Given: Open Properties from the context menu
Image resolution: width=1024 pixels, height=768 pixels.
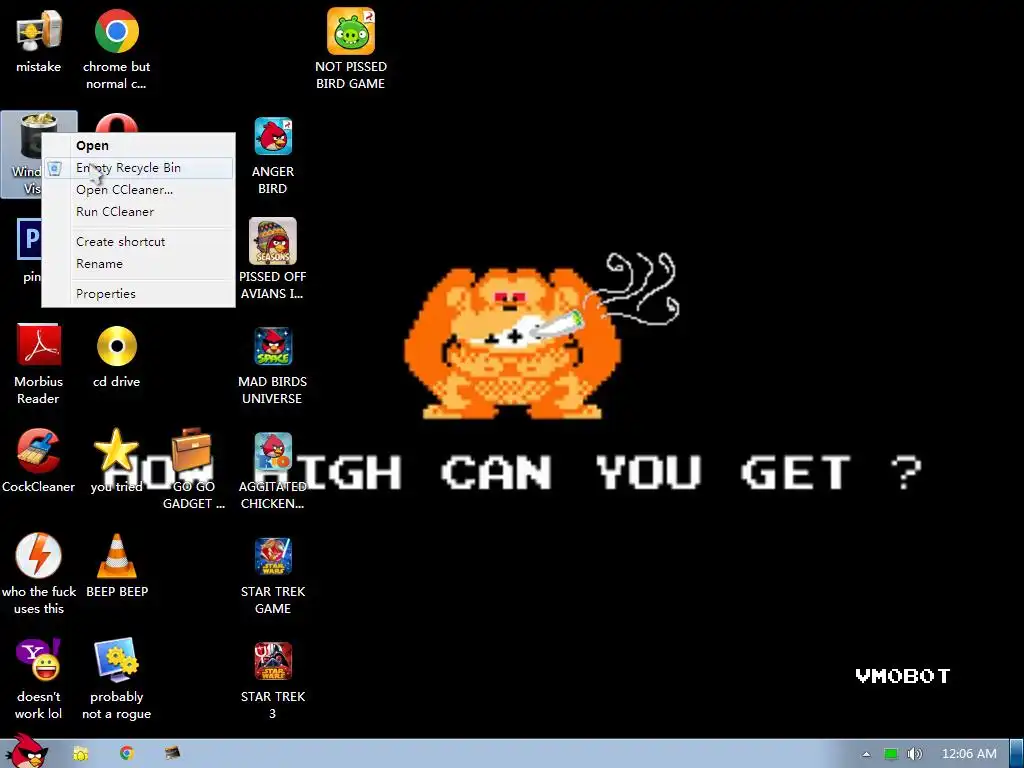Looking at the screenshot, I should tap(138, 294).
